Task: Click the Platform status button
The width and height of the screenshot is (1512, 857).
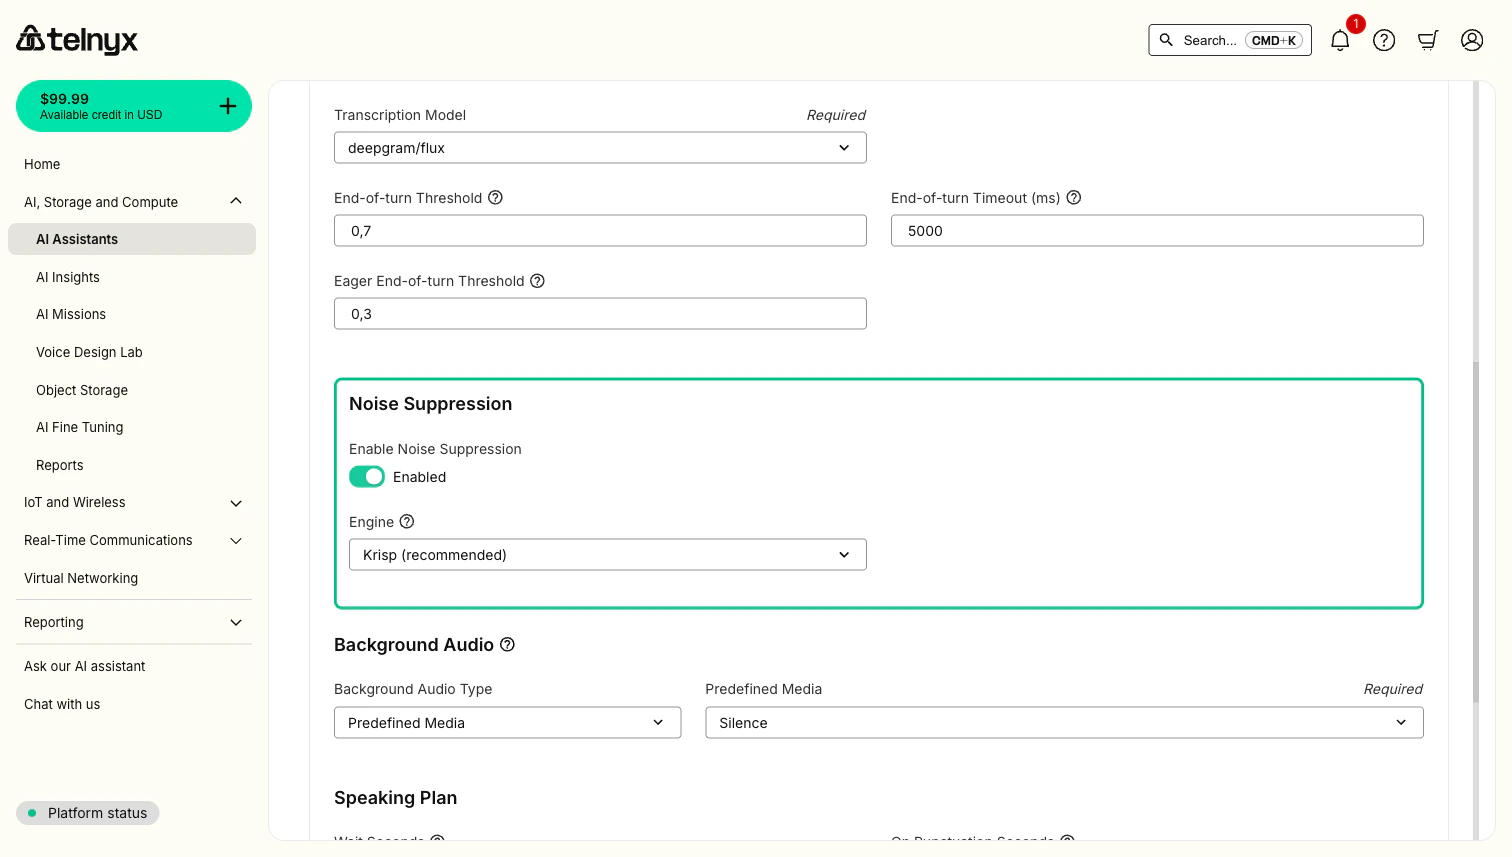Action: pos(88,813)
